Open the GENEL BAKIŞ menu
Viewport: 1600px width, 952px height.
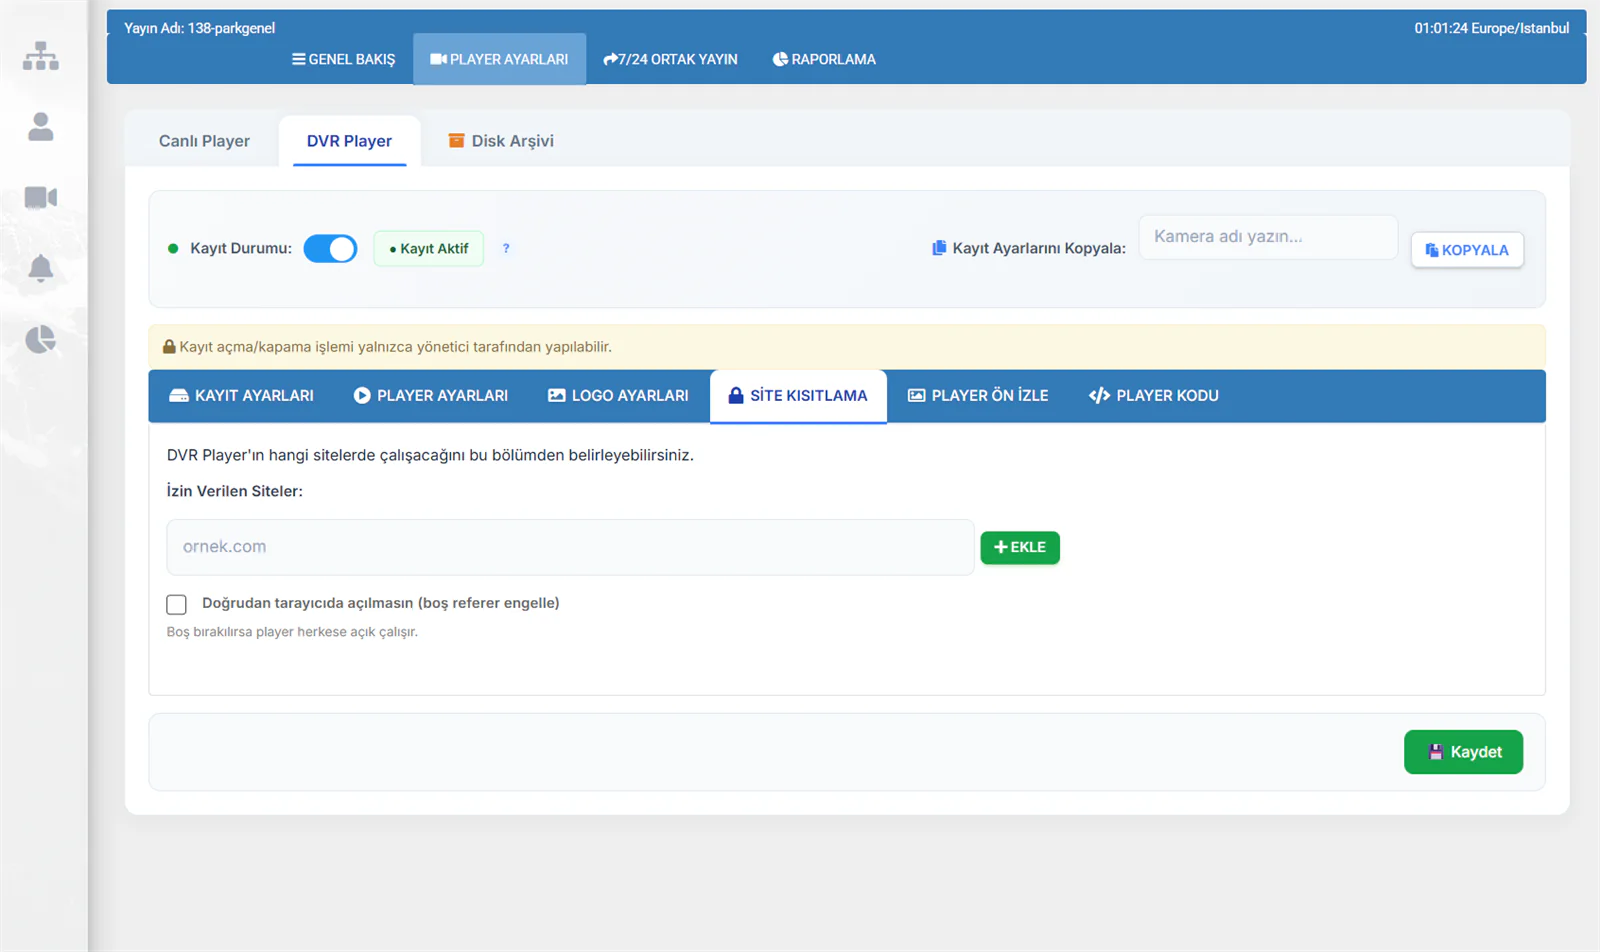pos(343,59)
